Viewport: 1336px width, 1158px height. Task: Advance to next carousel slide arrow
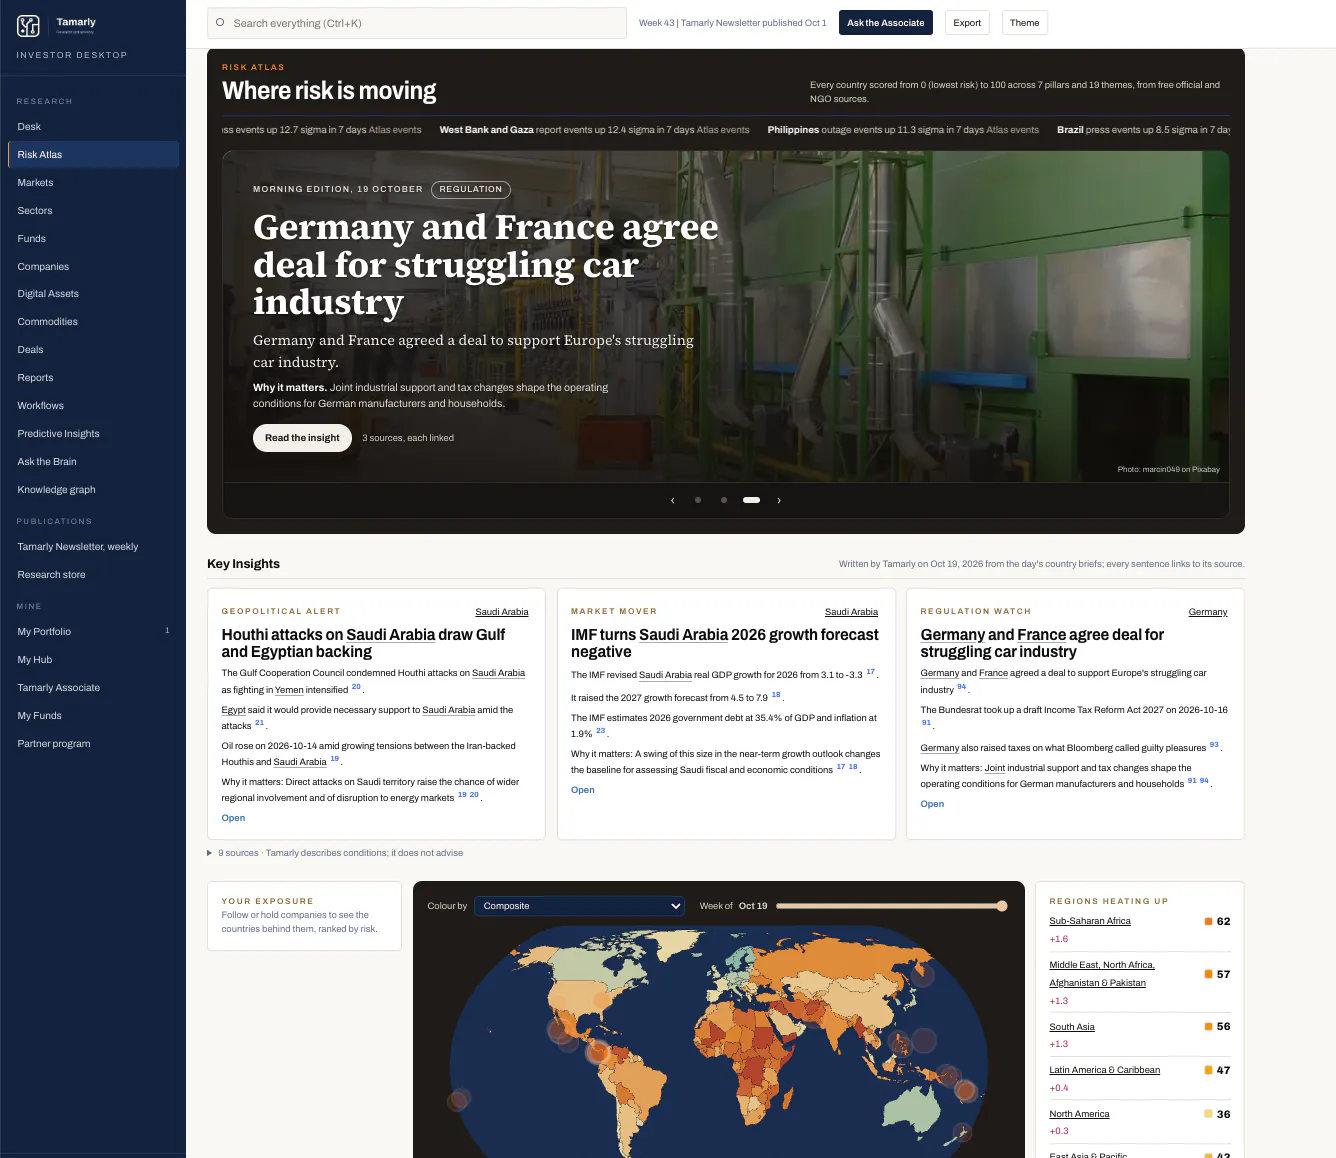tap(779, 500)
